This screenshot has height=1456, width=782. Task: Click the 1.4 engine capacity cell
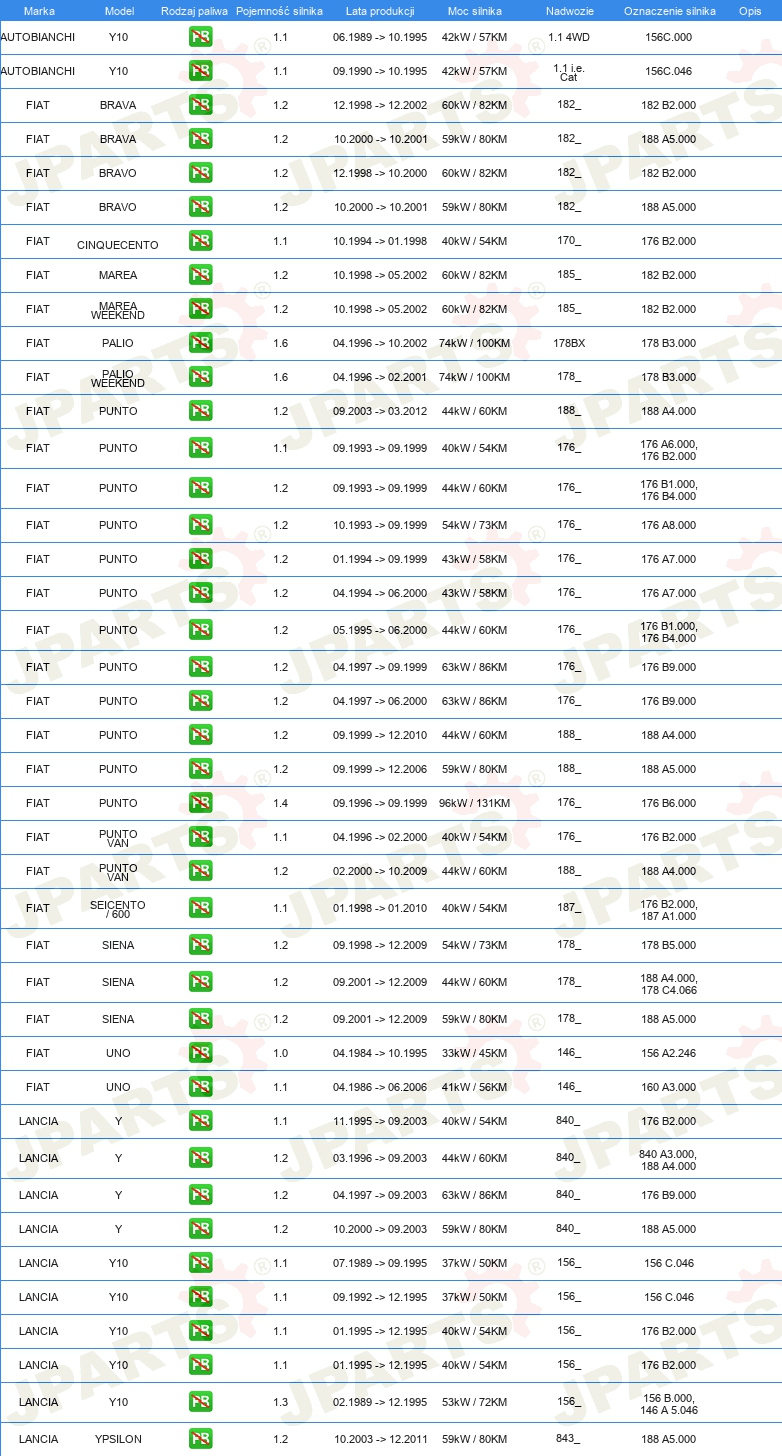click(x=280, y=803)
